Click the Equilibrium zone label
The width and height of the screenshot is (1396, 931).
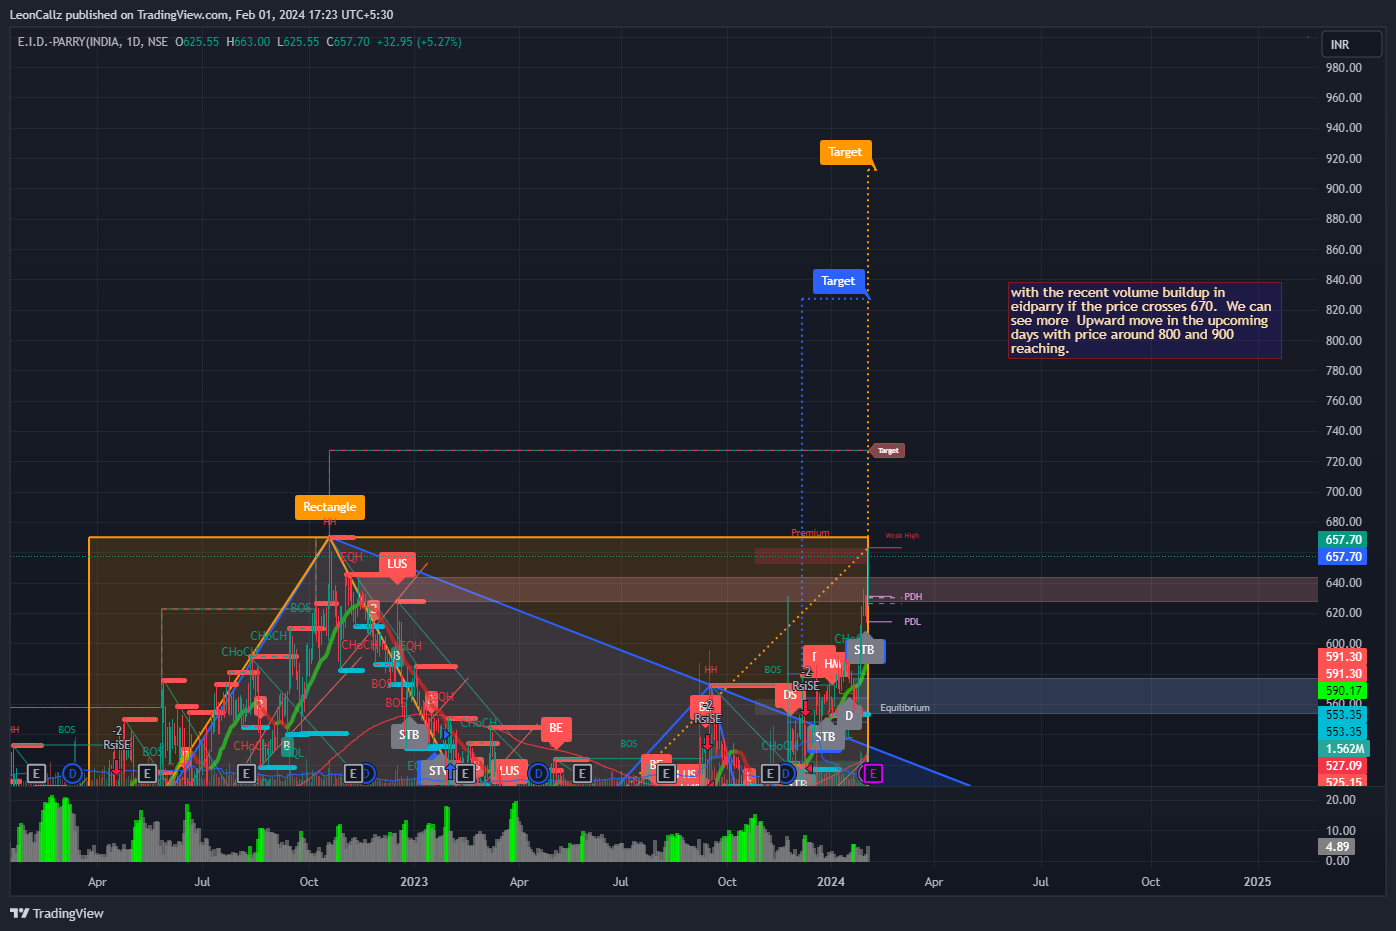[905, 708]
